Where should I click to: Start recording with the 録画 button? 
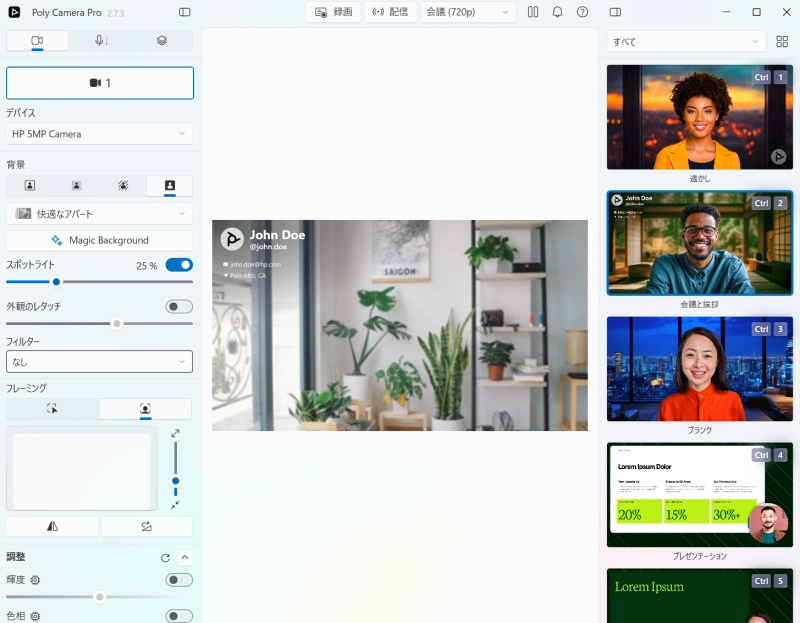coord(333,12)
